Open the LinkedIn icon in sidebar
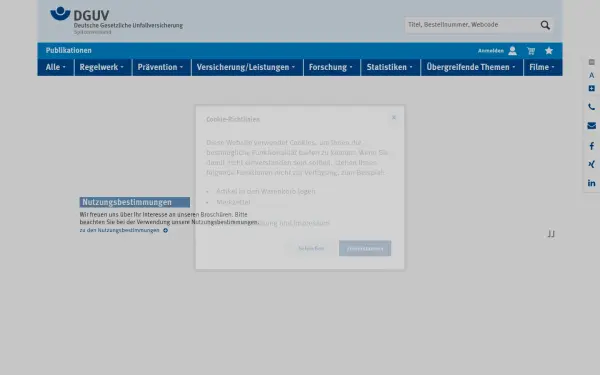Viewport: 600px width, 375px height. point(592,183)
